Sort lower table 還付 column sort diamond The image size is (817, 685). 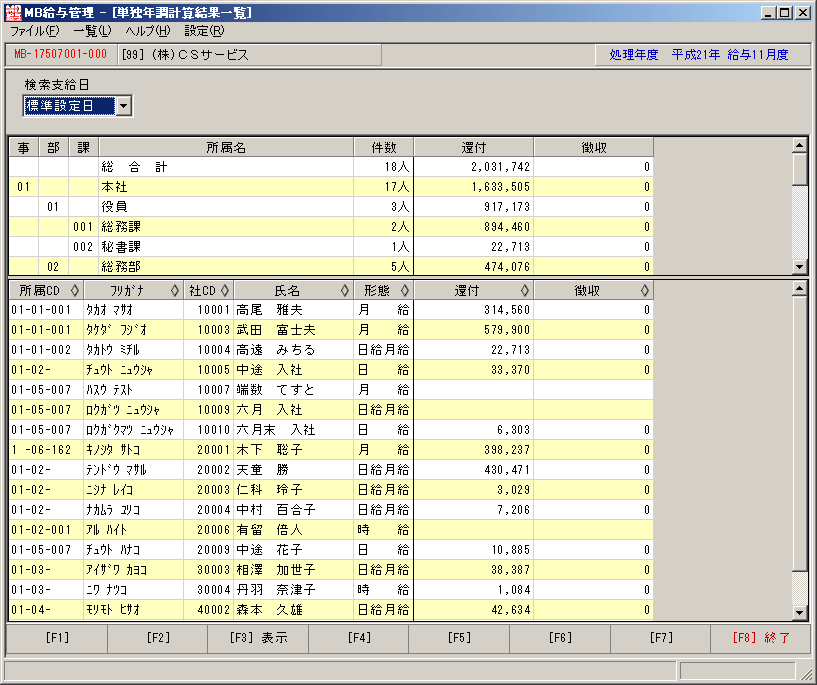tap(524, 290)
